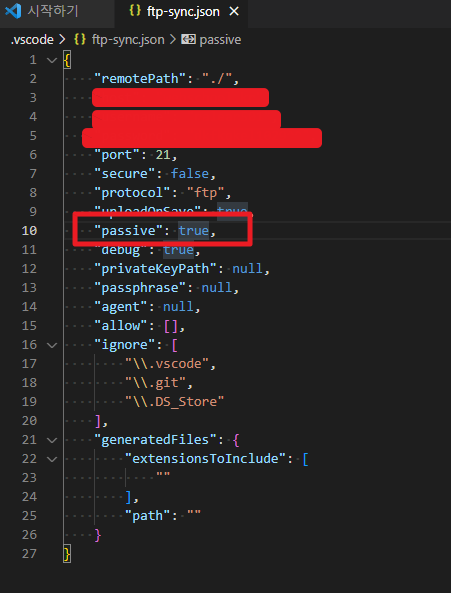Click the "passphrase" key text
The image size is (451, 593).
tap(140, 288)
